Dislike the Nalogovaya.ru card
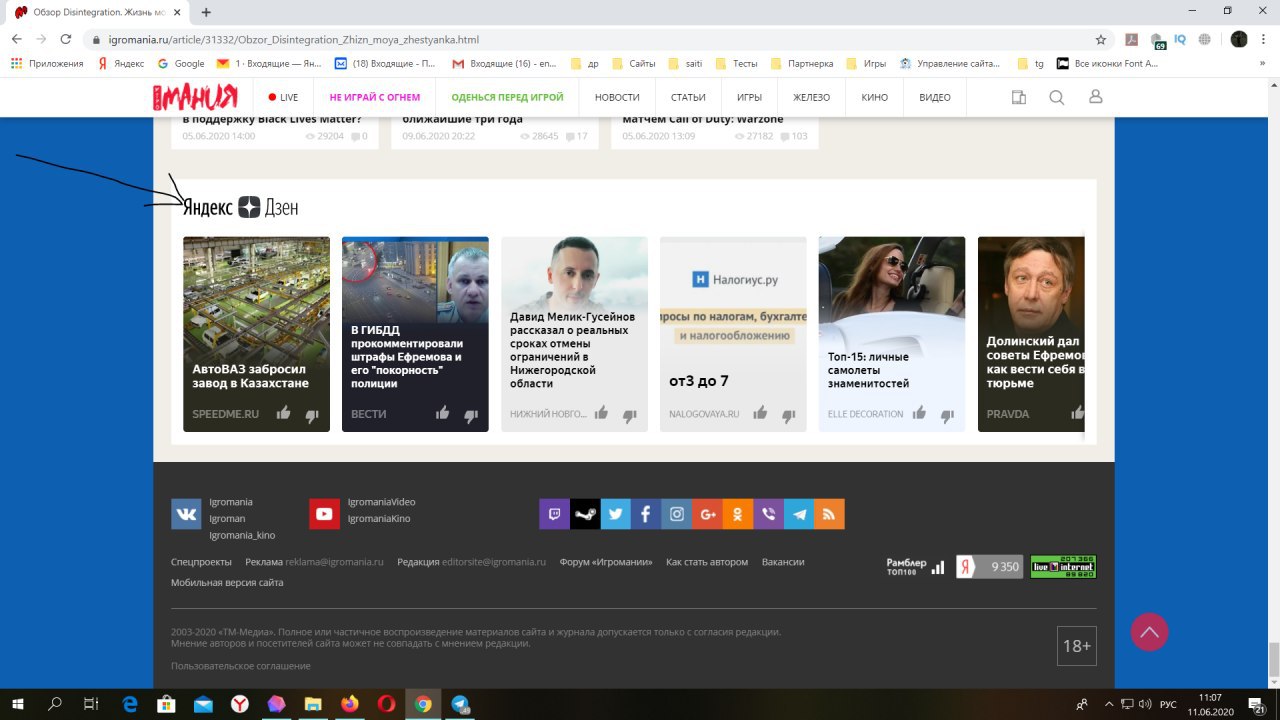 pyautogui.click(x=788, y=415)
